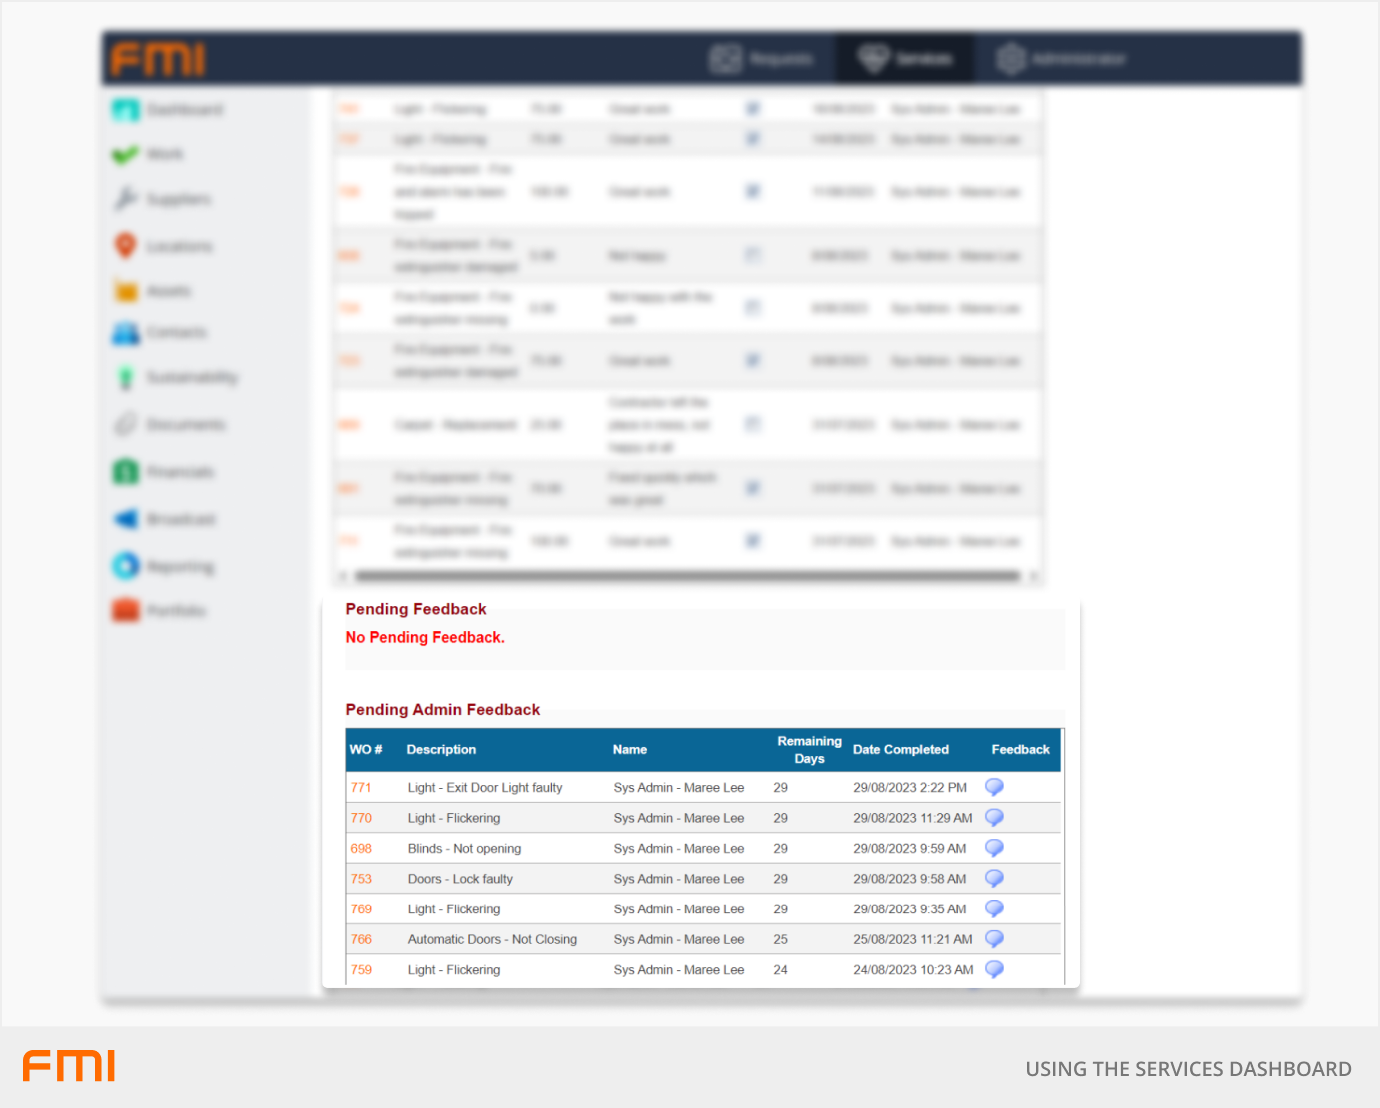Open the Administrator menu in top bar
Screen dimensions: 1380x1108
point(1061,59)
